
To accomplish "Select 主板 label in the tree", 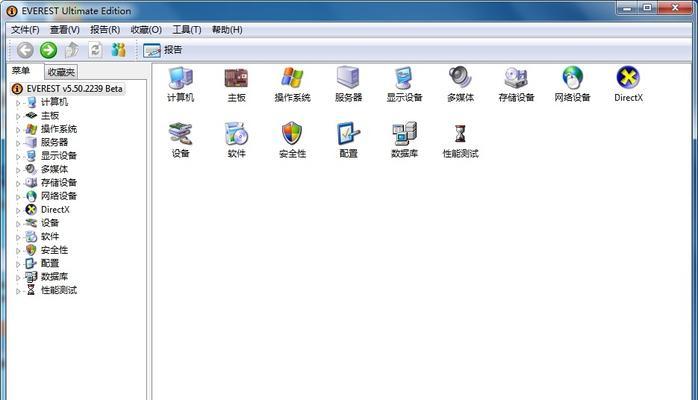I will (50, 116).
